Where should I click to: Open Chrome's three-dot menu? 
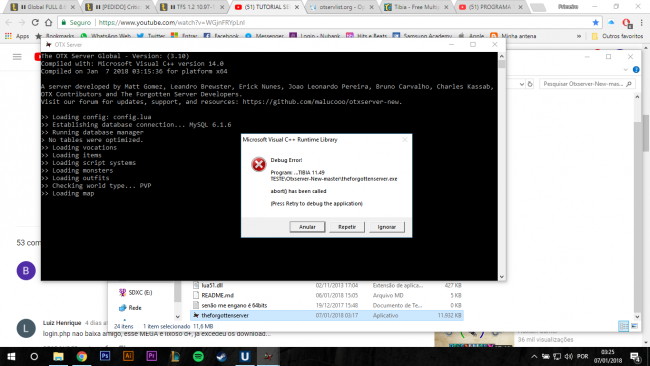[642, 22]
